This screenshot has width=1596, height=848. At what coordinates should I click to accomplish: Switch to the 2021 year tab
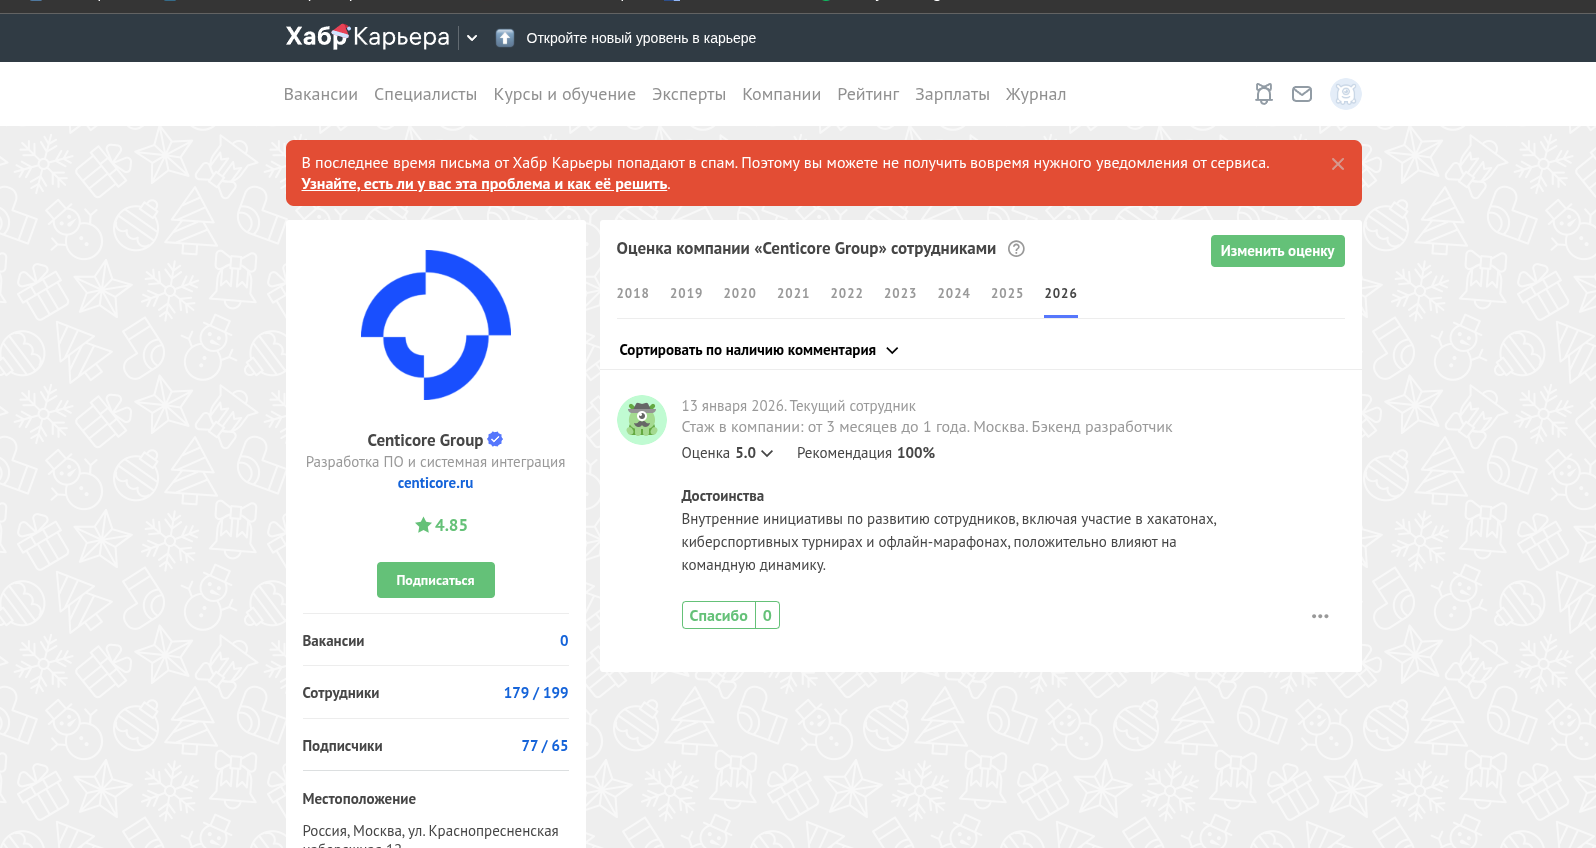pos(793,293)
